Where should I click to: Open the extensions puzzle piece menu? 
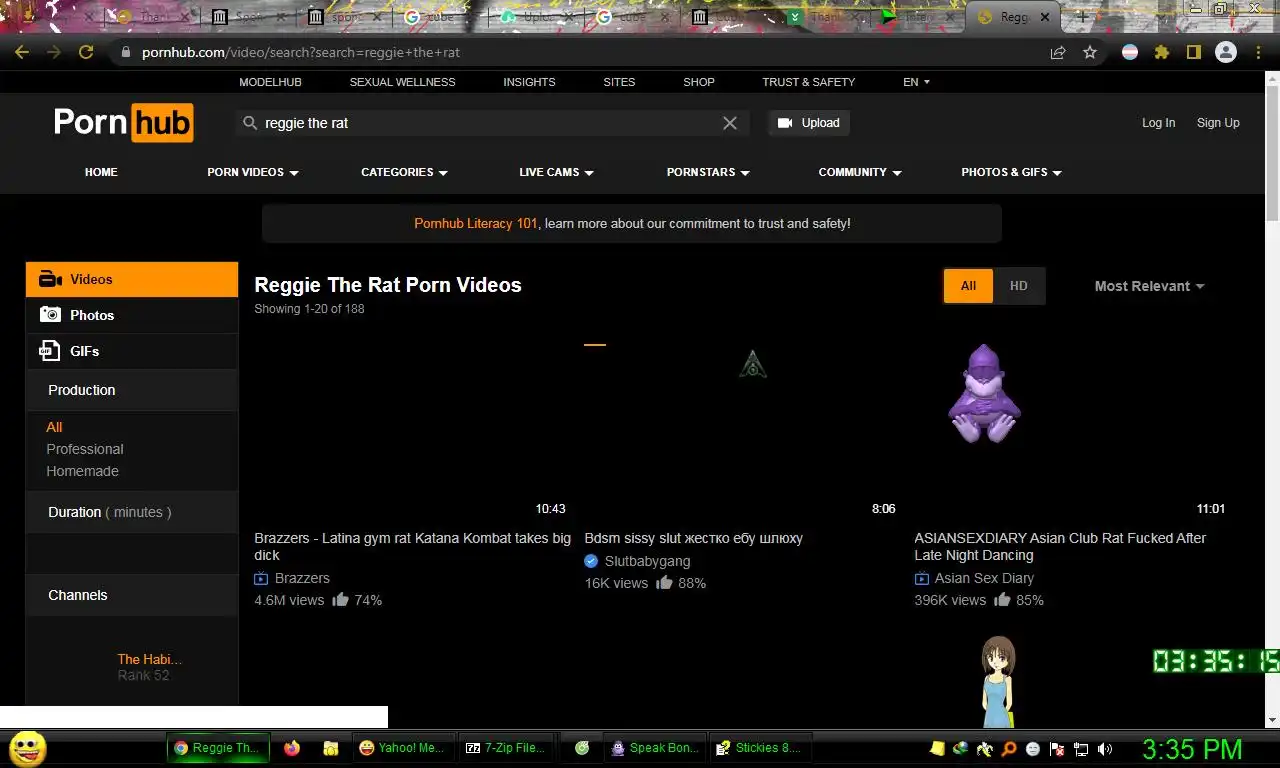coord(1162,52)
